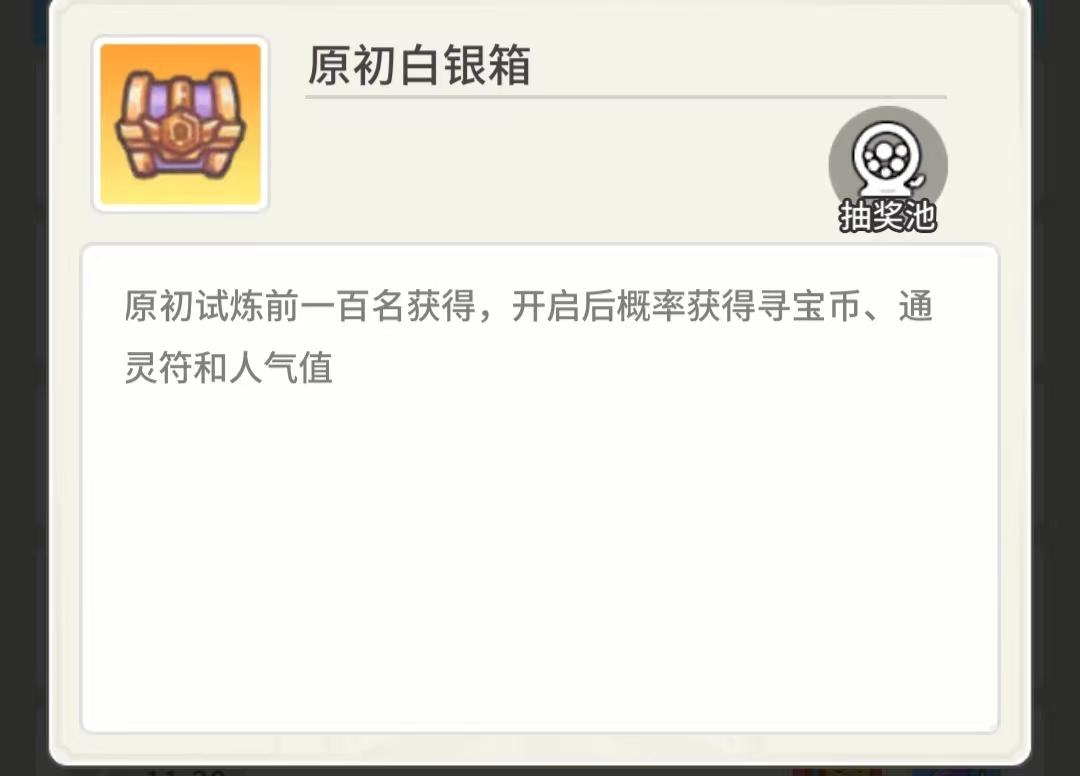Click the golden emblem on chest
This screenshot has height=776, width=1080.
(x=179, y=131)
